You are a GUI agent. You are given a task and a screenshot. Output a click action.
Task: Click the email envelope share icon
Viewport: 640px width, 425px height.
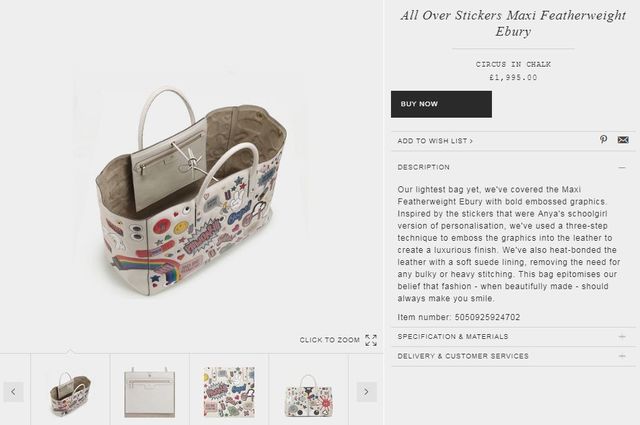click(x=623, y=140)
